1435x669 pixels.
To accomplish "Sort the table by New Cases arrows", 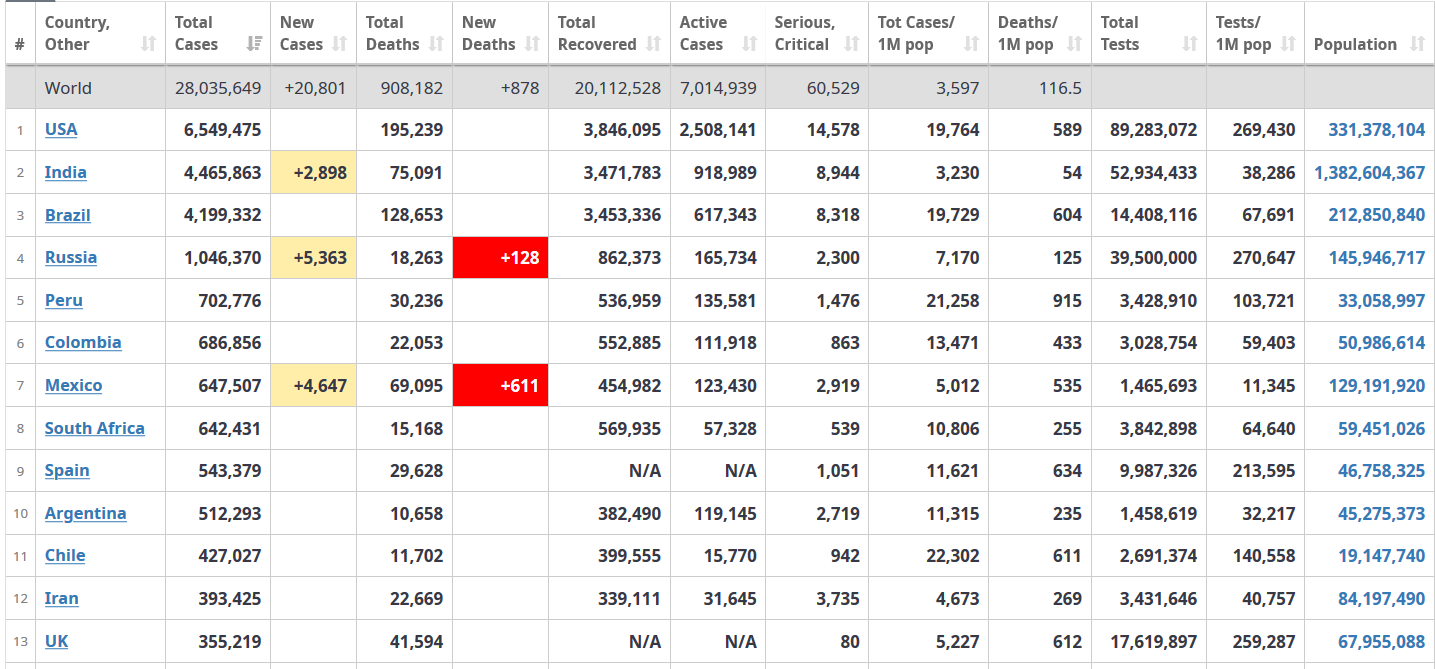I will click(x=340, y=44).
